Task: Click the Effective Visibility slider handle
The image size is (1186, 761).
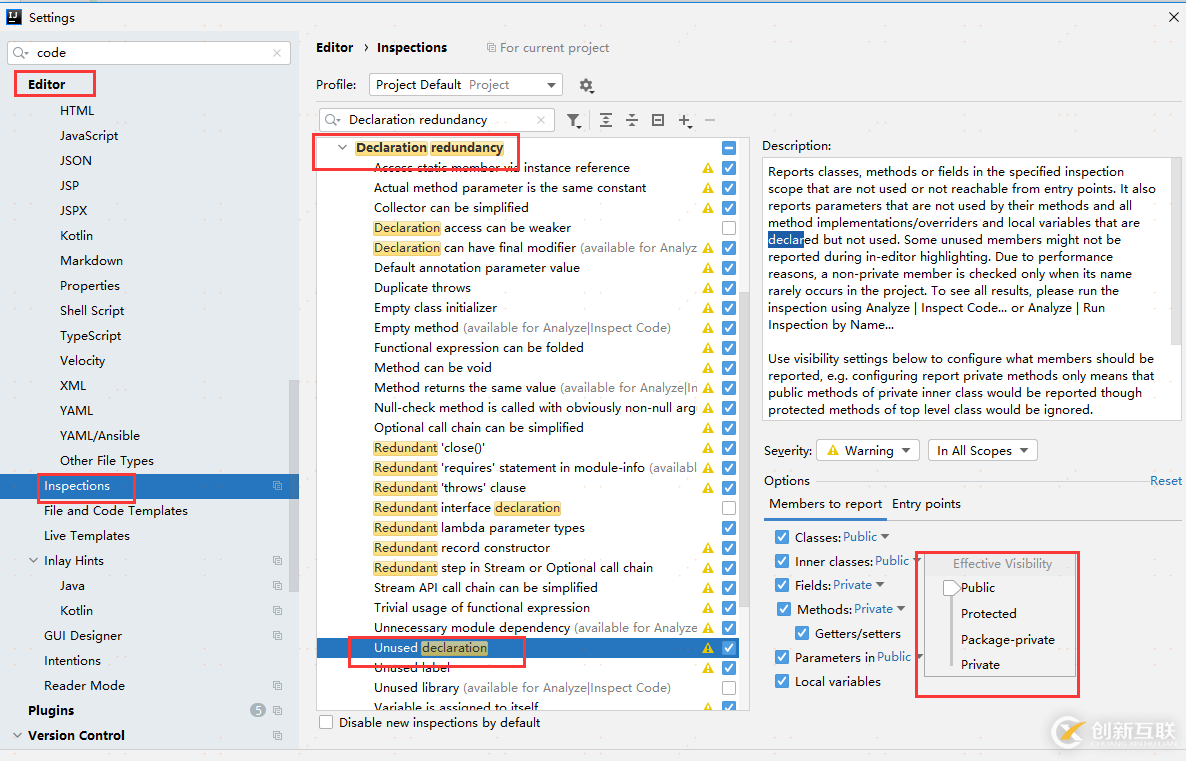Action: pos(951,588)
